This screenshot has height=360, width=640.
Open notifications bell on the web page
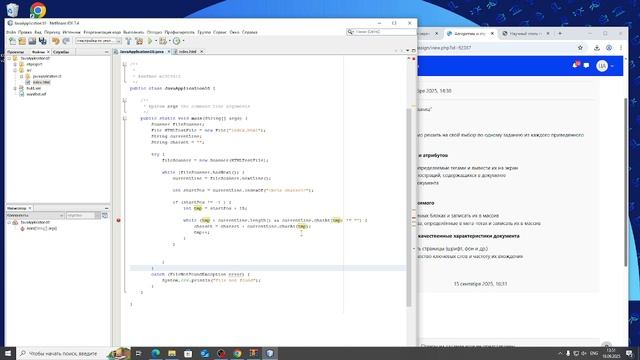576,65
